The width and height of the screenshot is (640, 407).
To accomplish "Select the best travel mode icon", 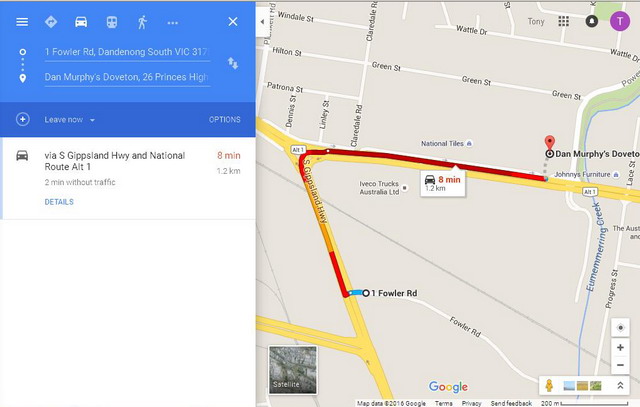I will 51,22.
